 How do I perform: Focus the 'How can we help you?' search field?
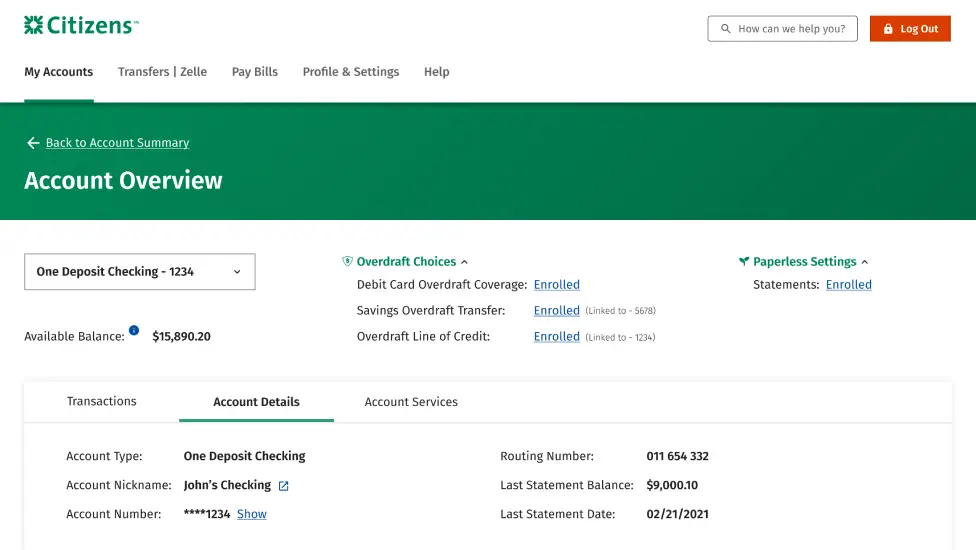(x=782, y=29)
